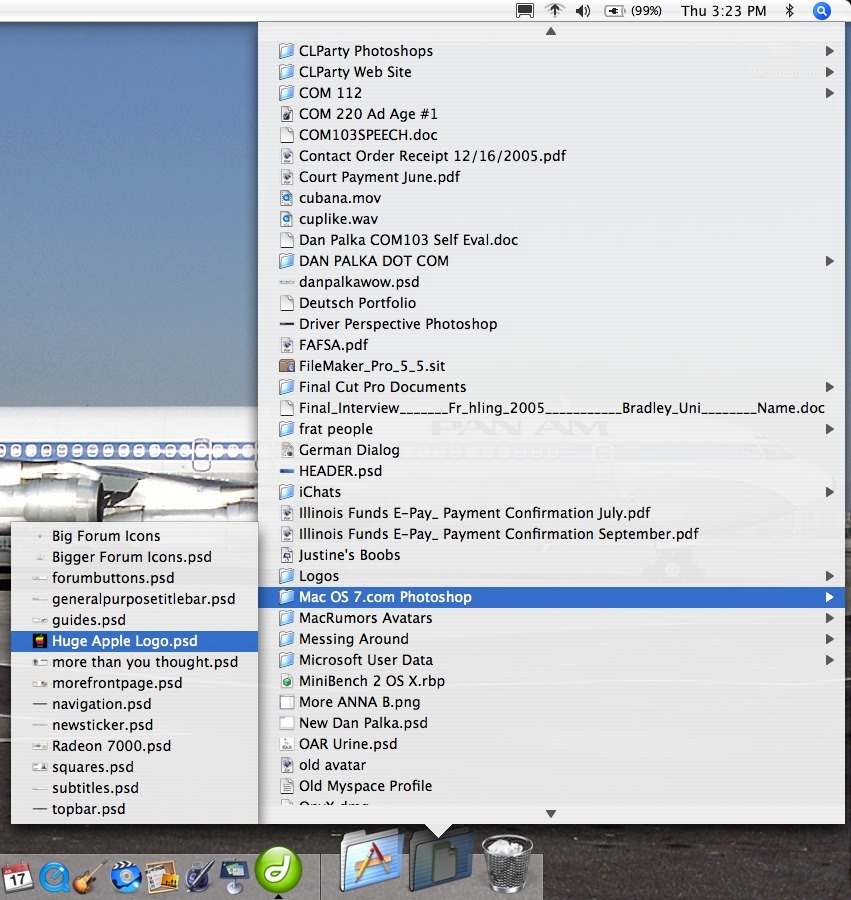
Task: Click the Bluetooth menu bar icon
Action: pyautogui.click(x=790, y=11)
